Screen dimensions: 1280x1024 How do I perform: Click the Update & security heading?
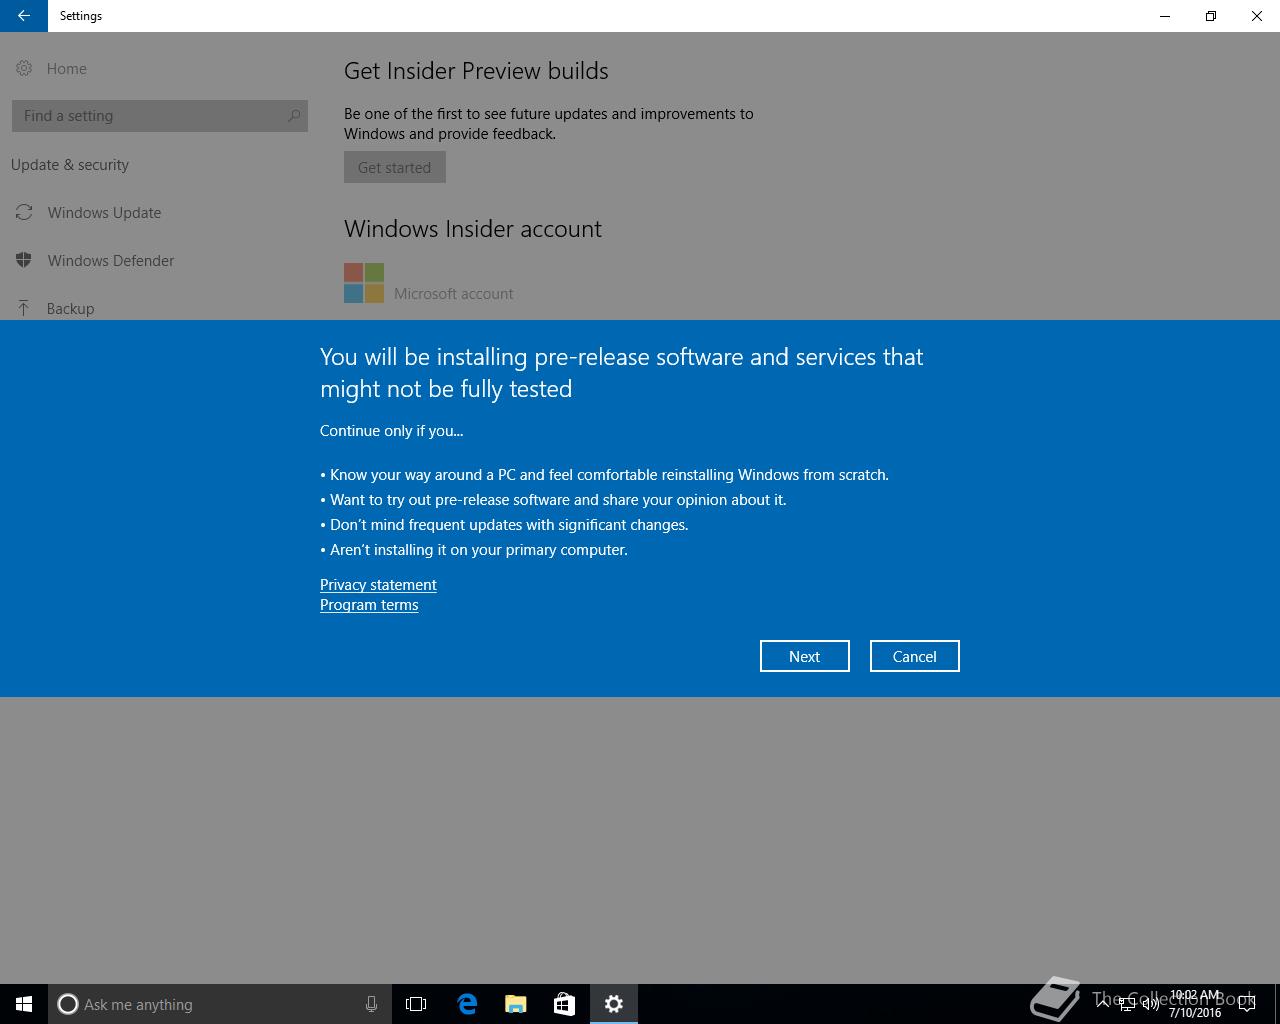click(70, 165)
